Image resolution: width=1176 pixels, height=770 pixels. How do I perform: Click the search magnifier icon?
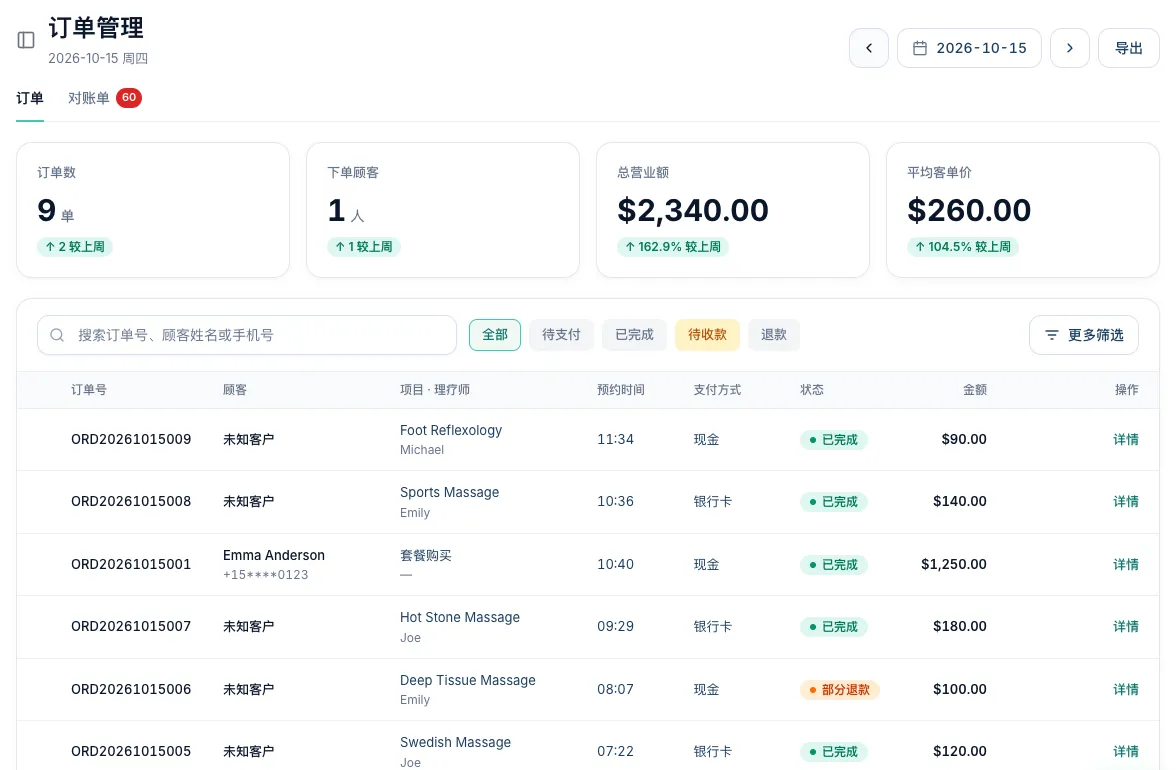[x=57, y=335]
